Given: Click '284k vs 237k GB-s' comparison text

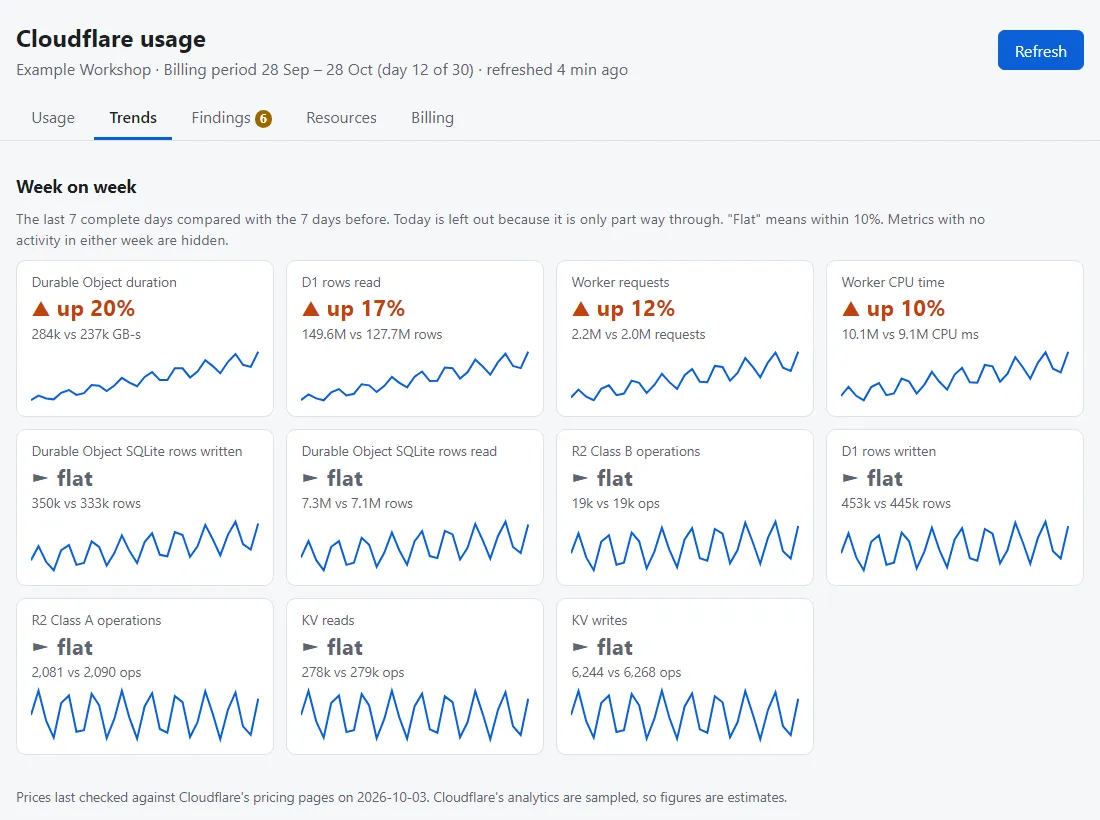Looking at the screenshot, I should 86,335.
